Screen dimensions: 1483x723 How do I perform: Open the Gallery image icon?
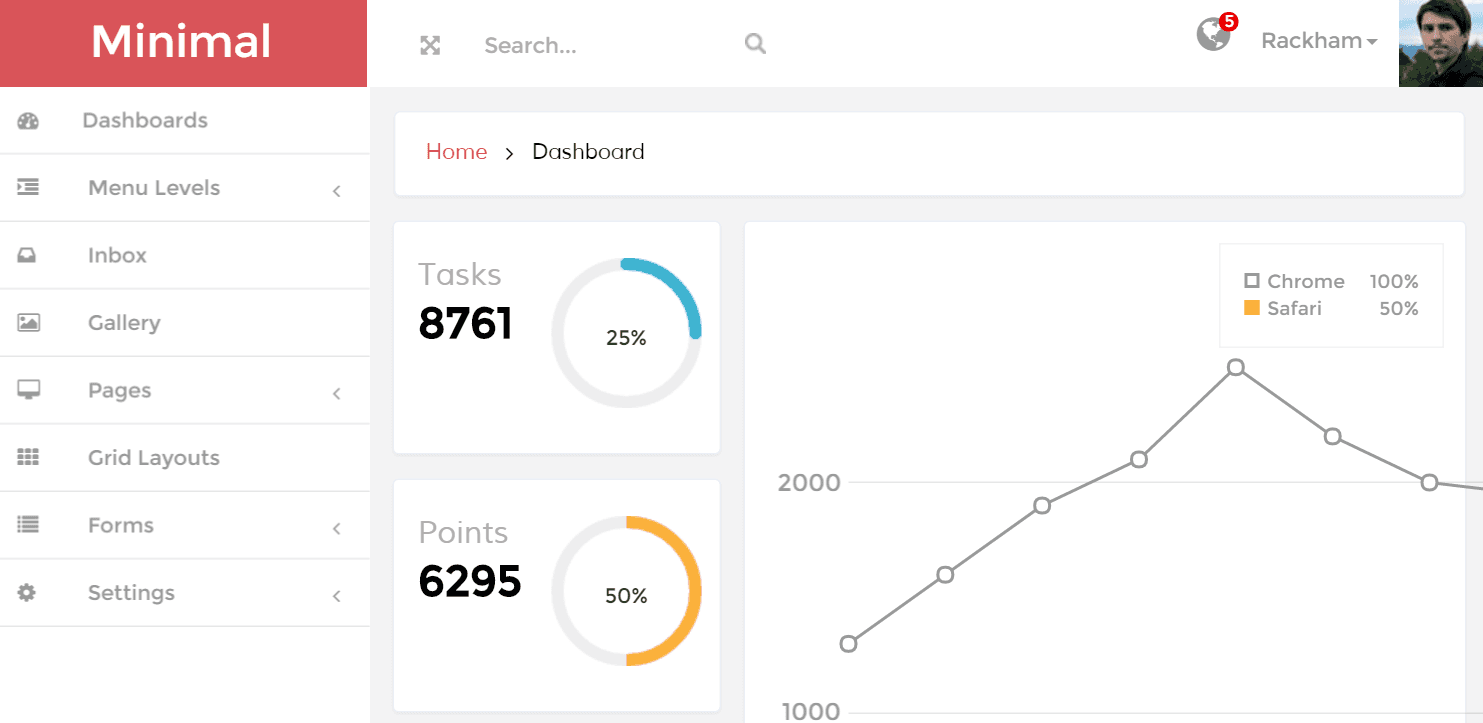pyautogui.click(x=25, y=322)
